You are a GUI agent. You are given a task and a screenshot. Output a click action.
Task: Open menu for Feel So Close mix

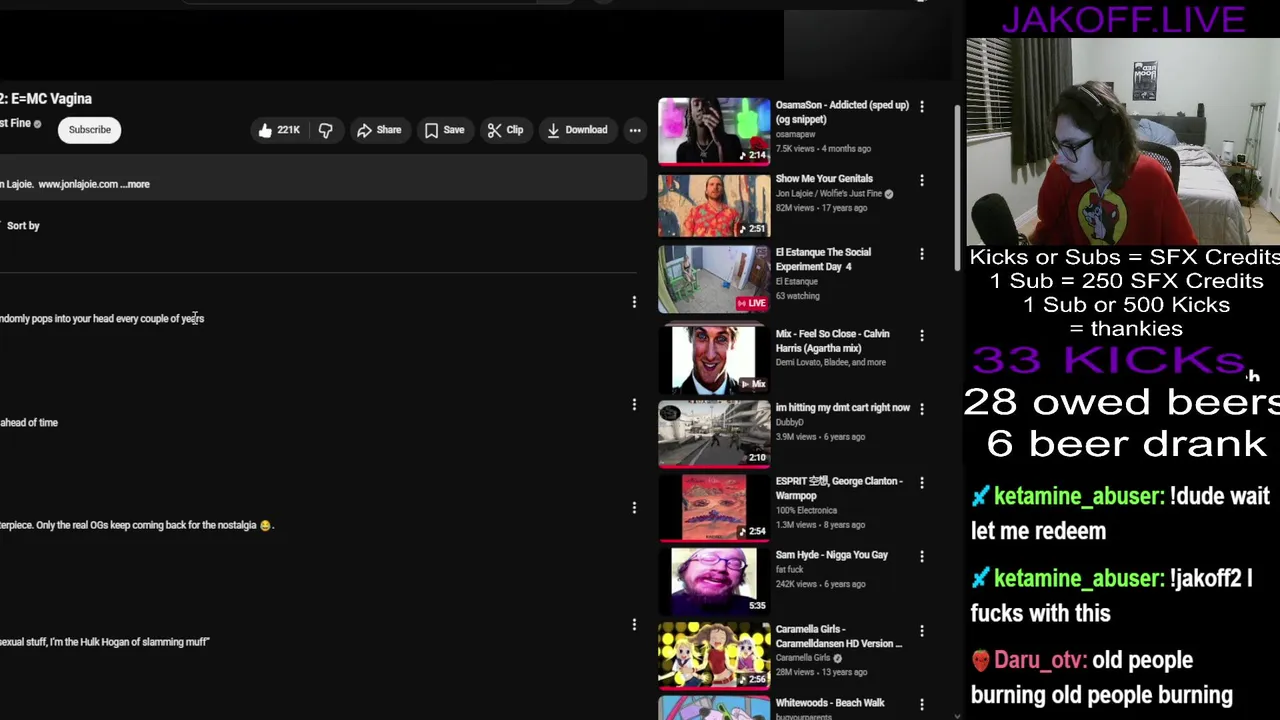tap(922, 335)
